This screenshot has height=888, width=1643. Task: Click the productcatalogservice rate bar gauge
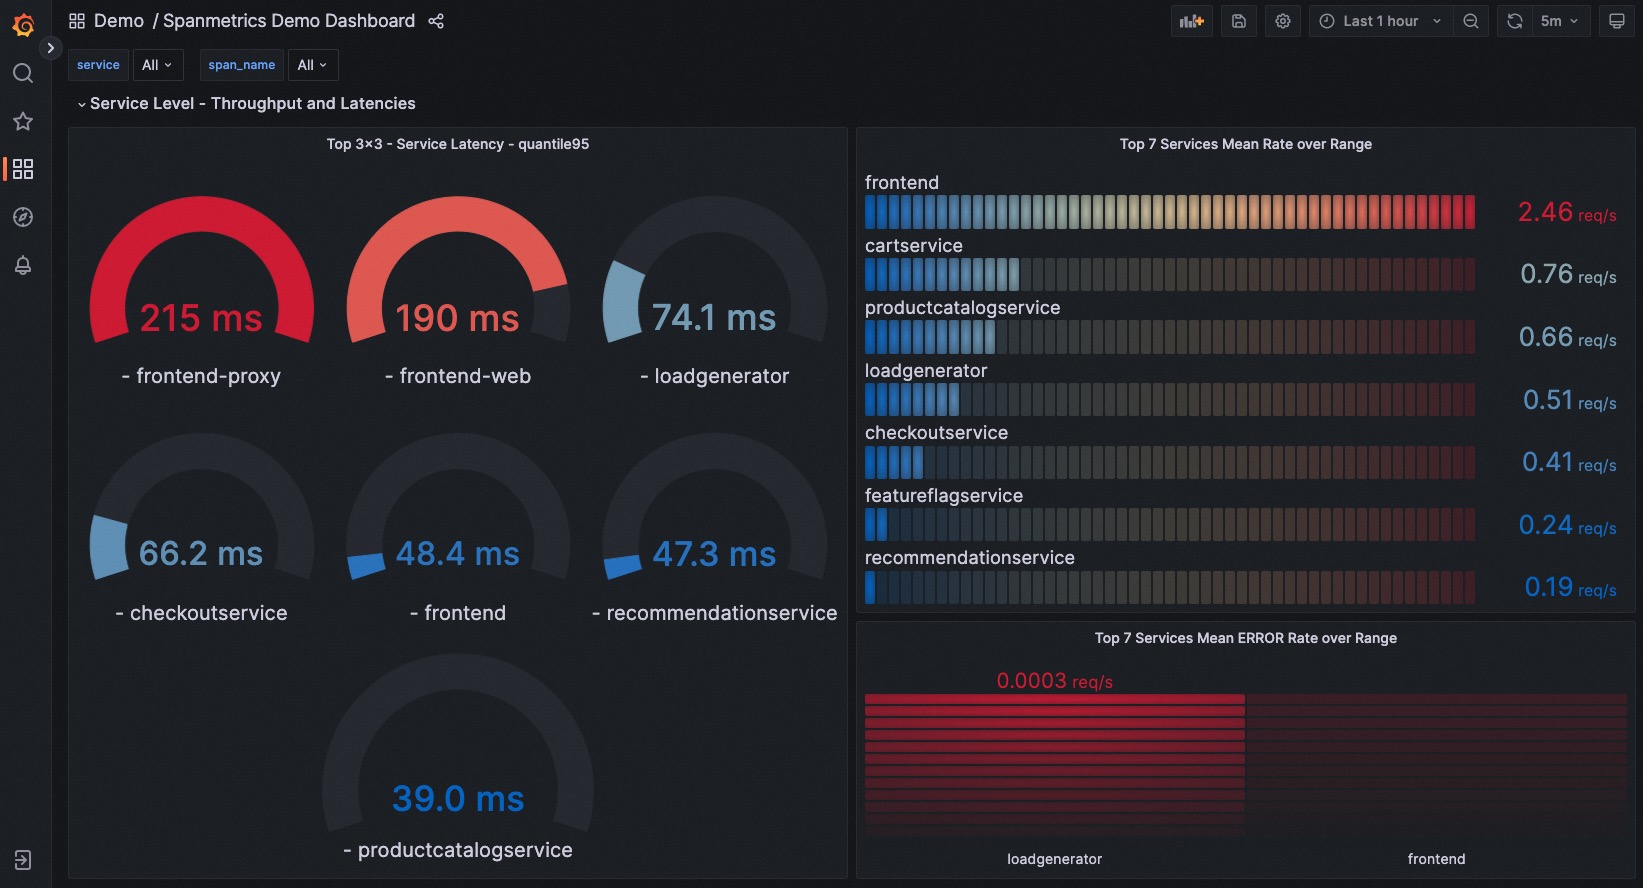pos(1170,337)
